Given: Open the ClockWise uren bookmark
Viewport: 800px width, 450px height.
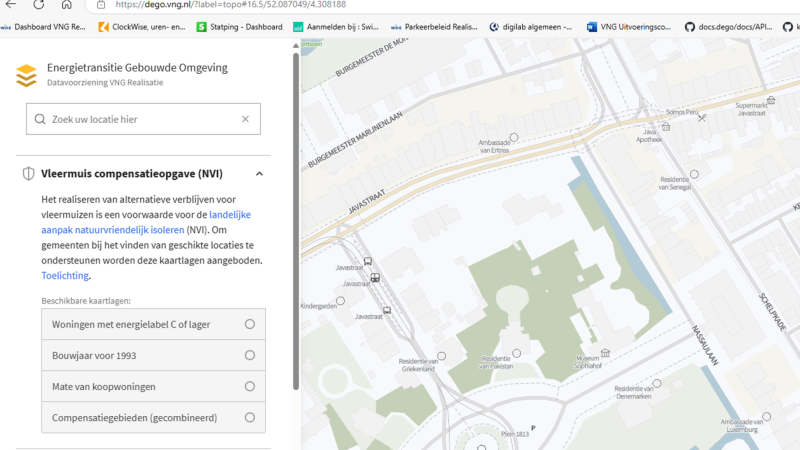Looking at the screenshot, I should click(x=142, y=27).
